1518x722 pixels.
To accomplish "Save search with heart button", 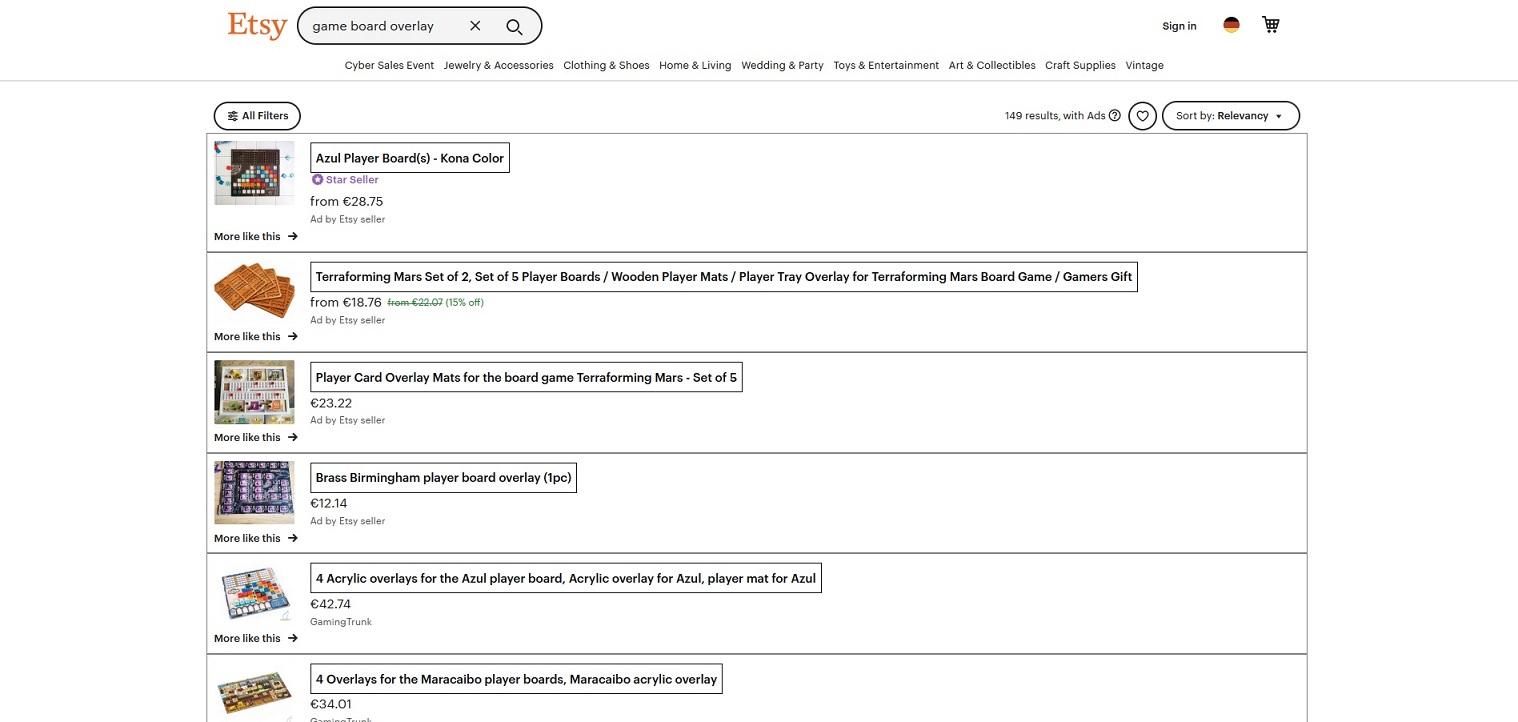I will click(x=1143, y=116).
